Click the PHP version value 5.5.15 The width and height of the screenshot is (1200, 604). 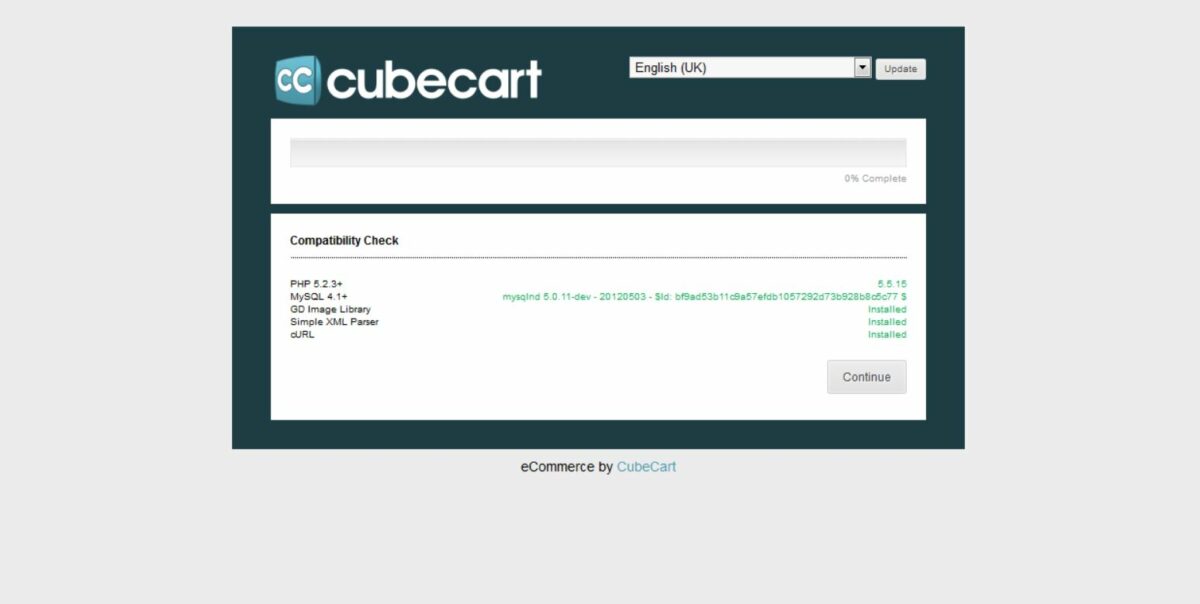tap(892, 284)
